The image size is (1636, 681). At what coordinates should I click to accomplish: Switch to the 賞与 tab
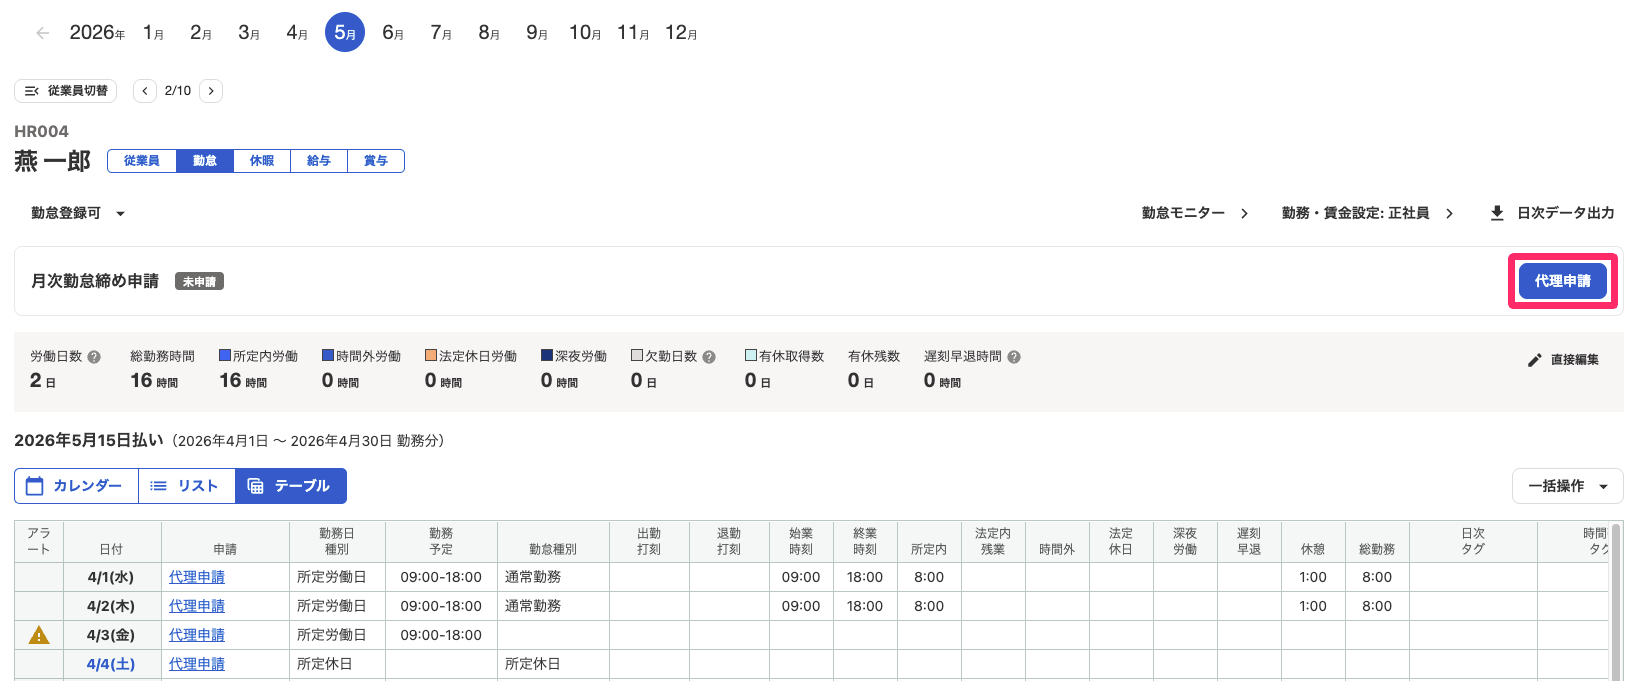(x=376, y=161)
